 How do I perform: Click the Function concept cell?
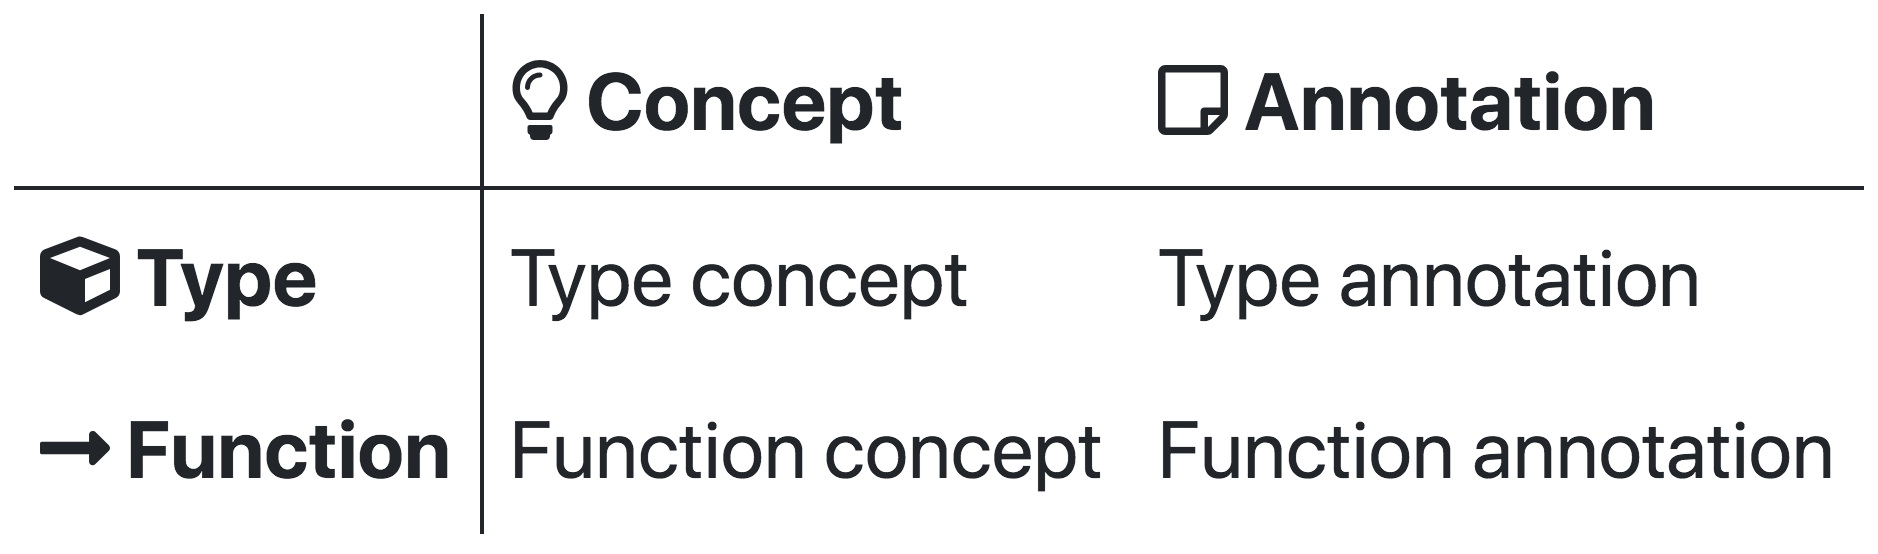[806, 453]
